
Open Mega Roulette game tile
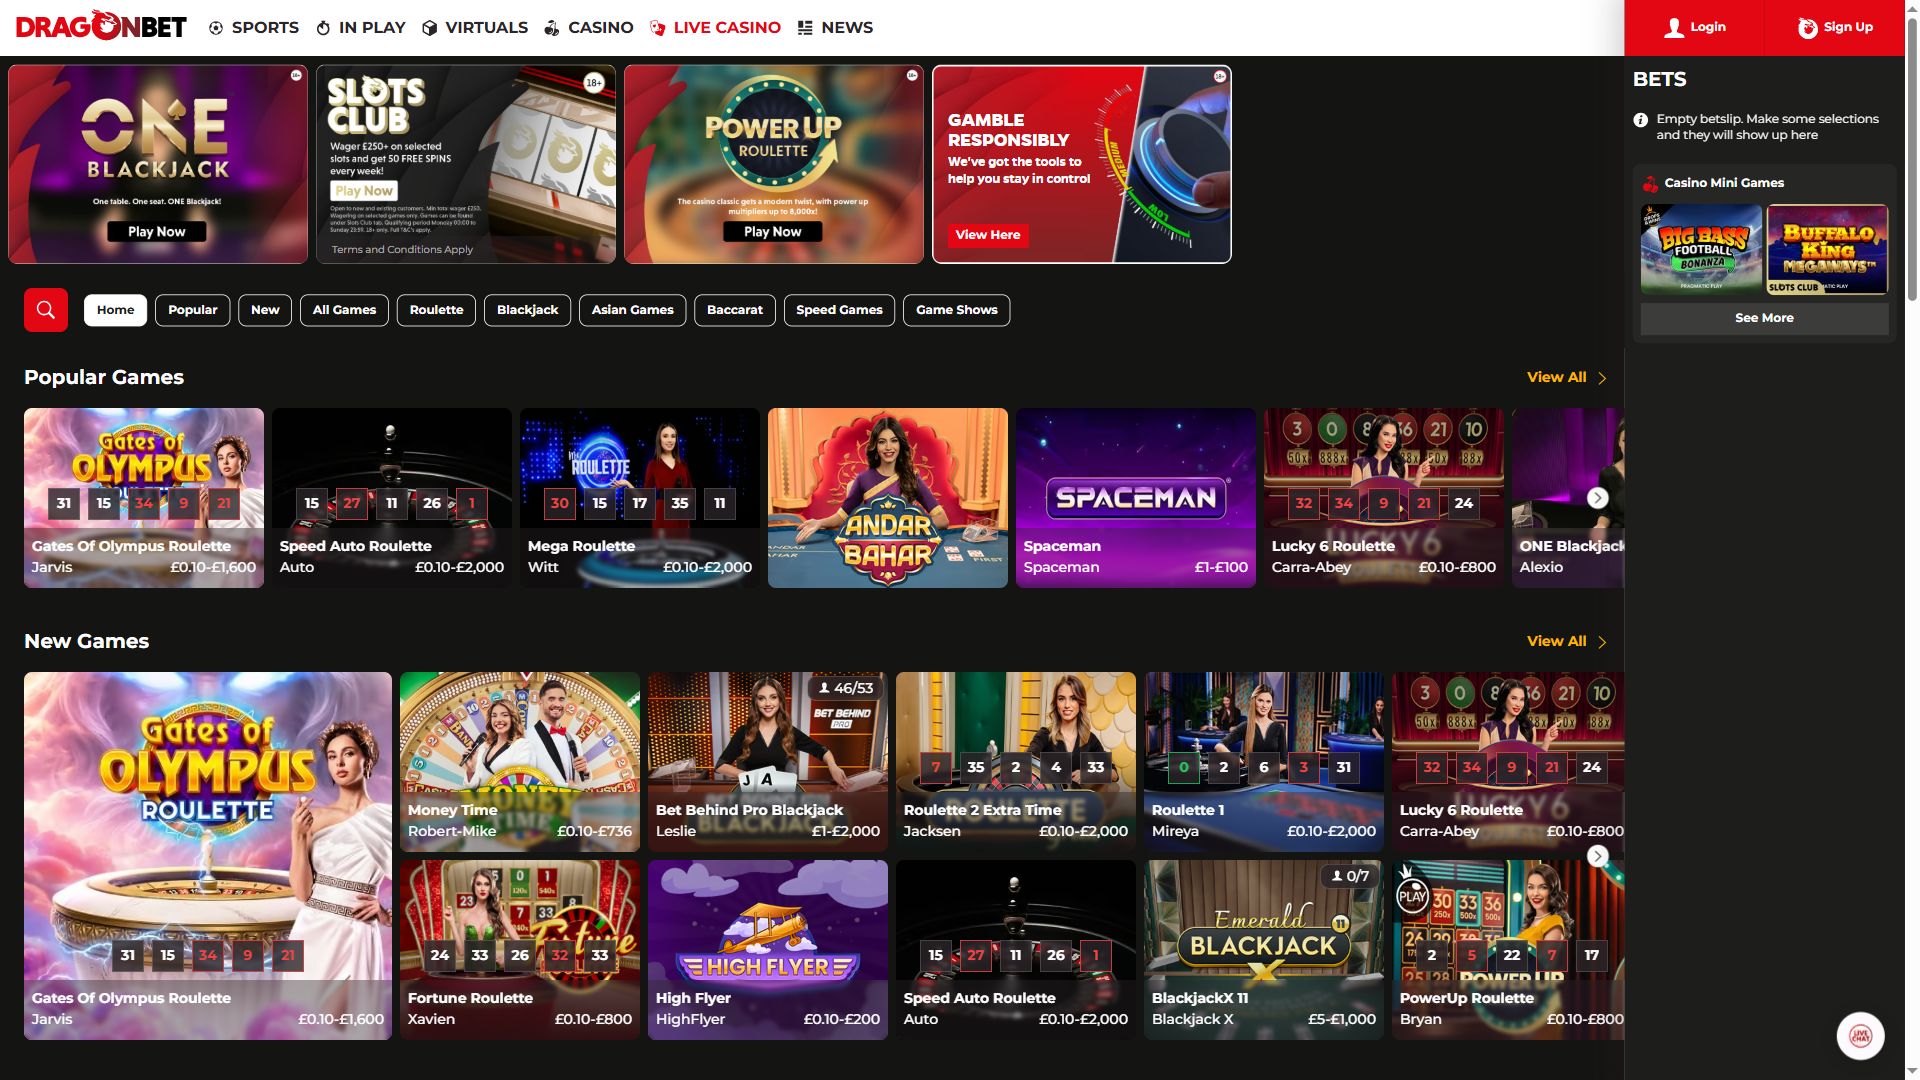point(640,498)
